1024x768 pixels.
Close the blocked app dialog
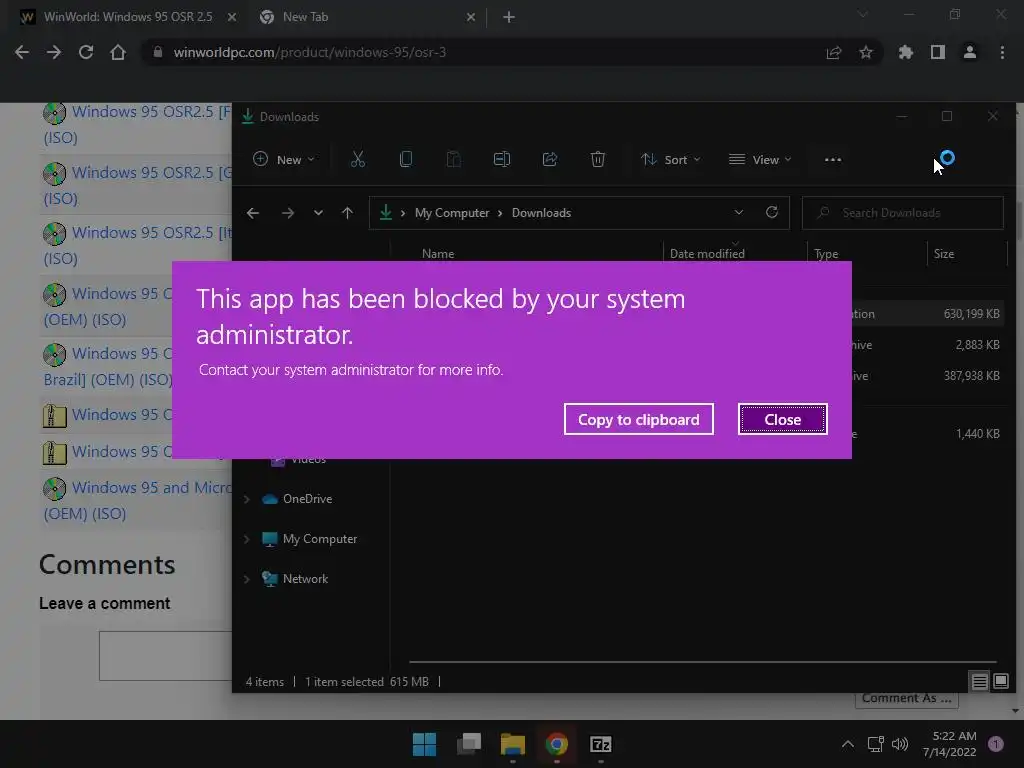[782, 419]
